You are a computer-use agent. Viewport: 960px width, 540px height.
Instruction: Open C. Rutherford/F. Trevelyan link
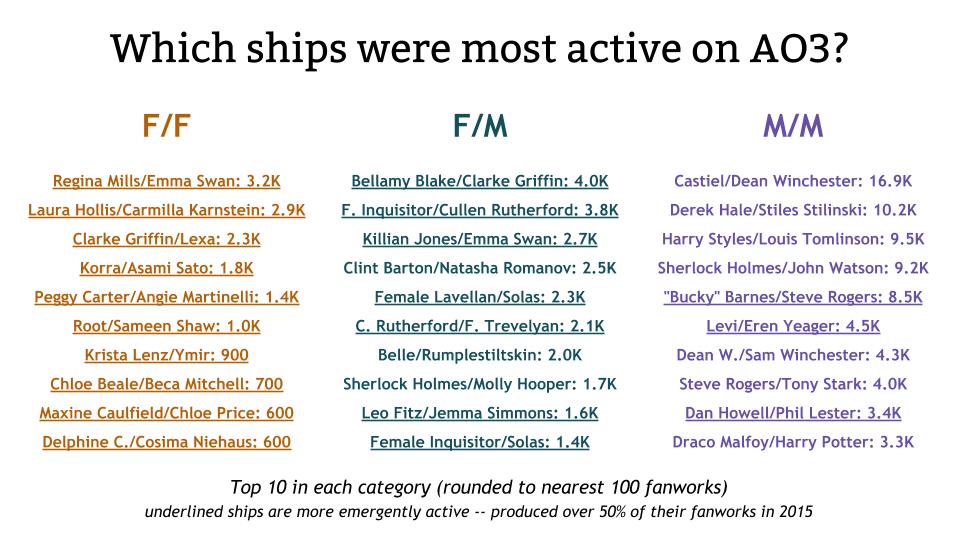pos(480,326)
